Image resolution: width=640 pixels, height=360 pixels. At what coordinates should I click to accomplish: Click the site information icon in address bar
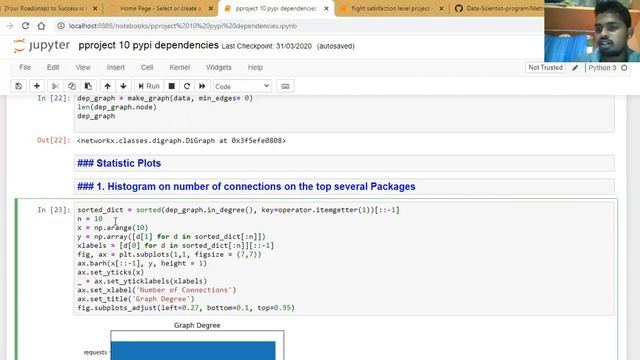(61, 26)
